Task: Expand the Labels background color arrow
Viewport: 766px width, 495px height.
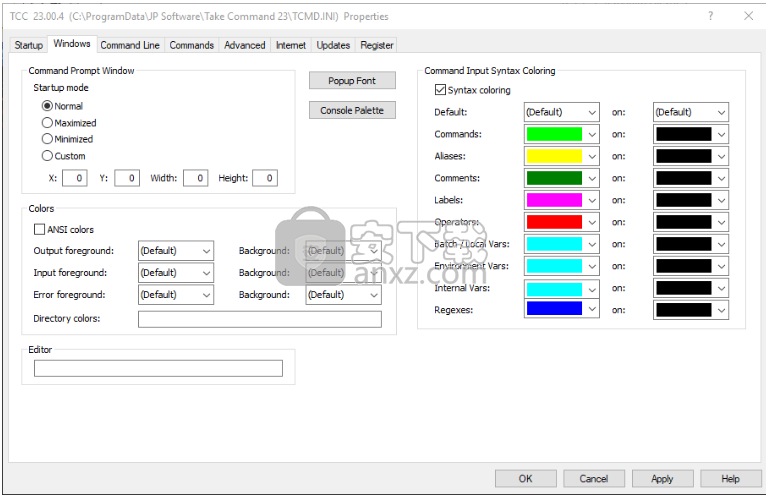Action: (722, 200)
